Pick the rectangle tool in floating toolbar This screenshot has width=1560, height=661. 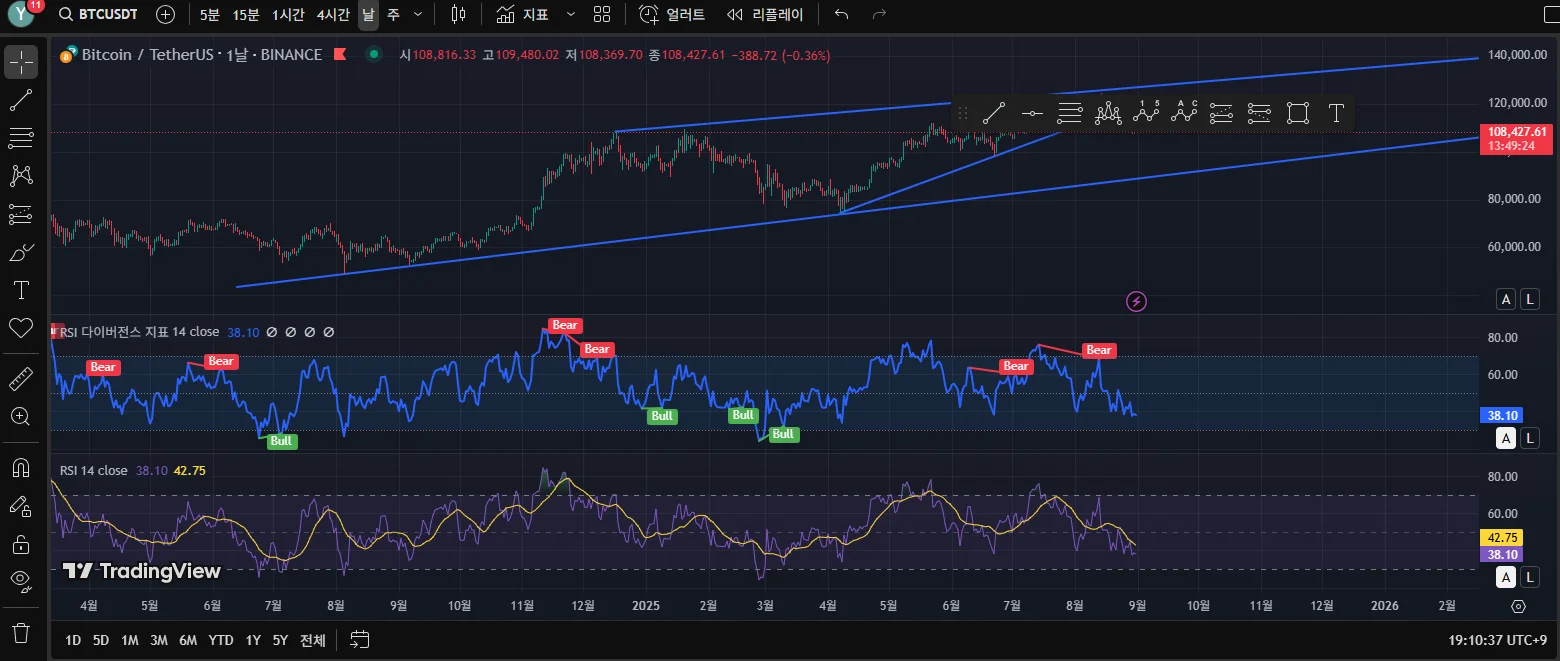(x=1298, y=113)
